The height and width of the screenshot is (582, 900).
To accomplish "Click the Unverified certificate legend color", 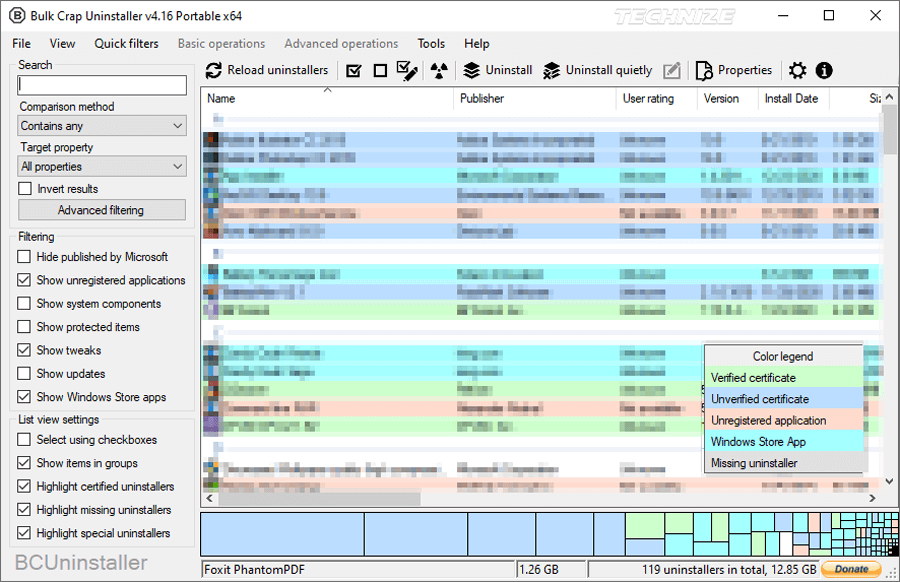I will [x=784, y=399].
